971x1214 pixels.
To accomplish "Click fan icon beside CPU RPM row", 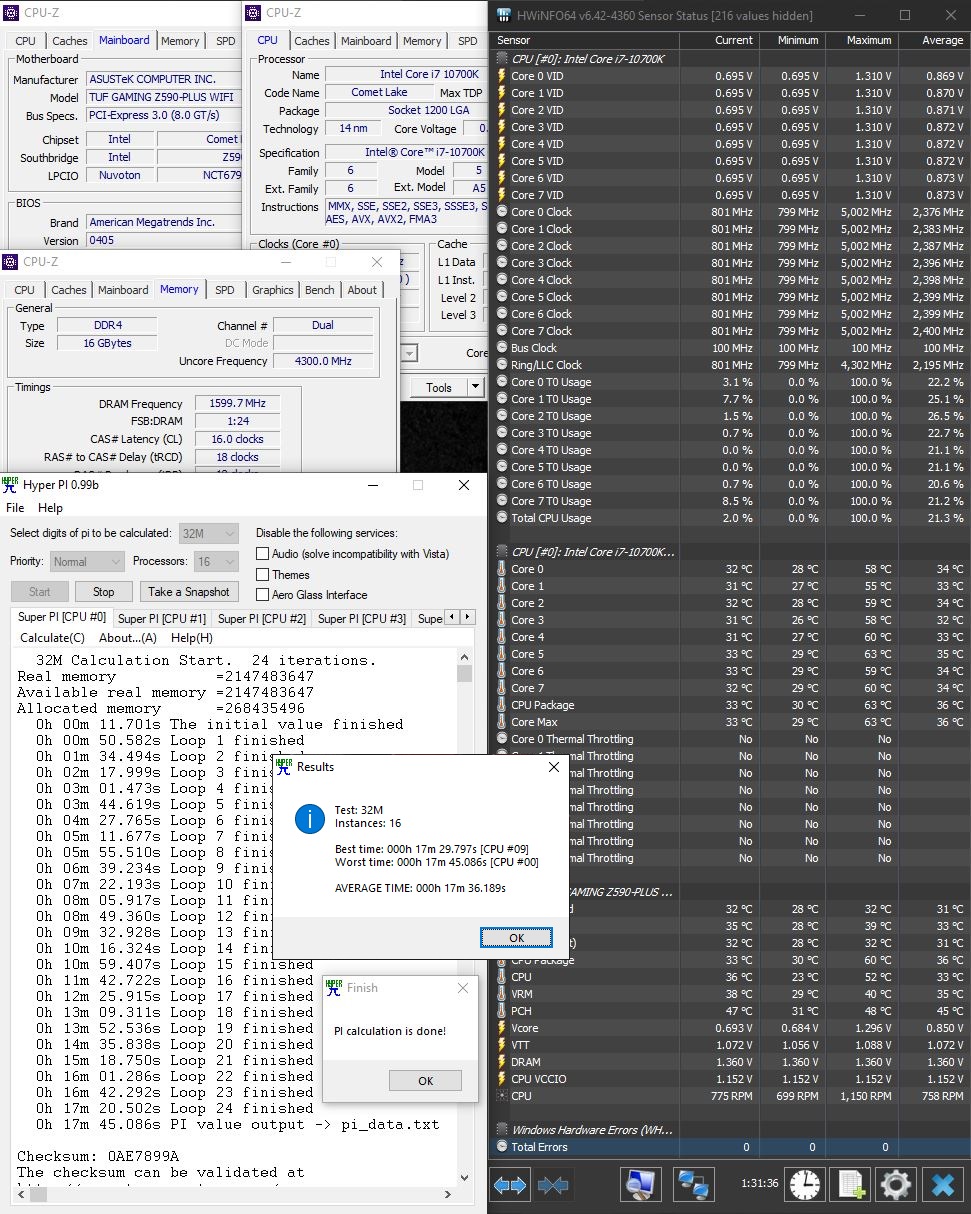I will pos(502,1096).
